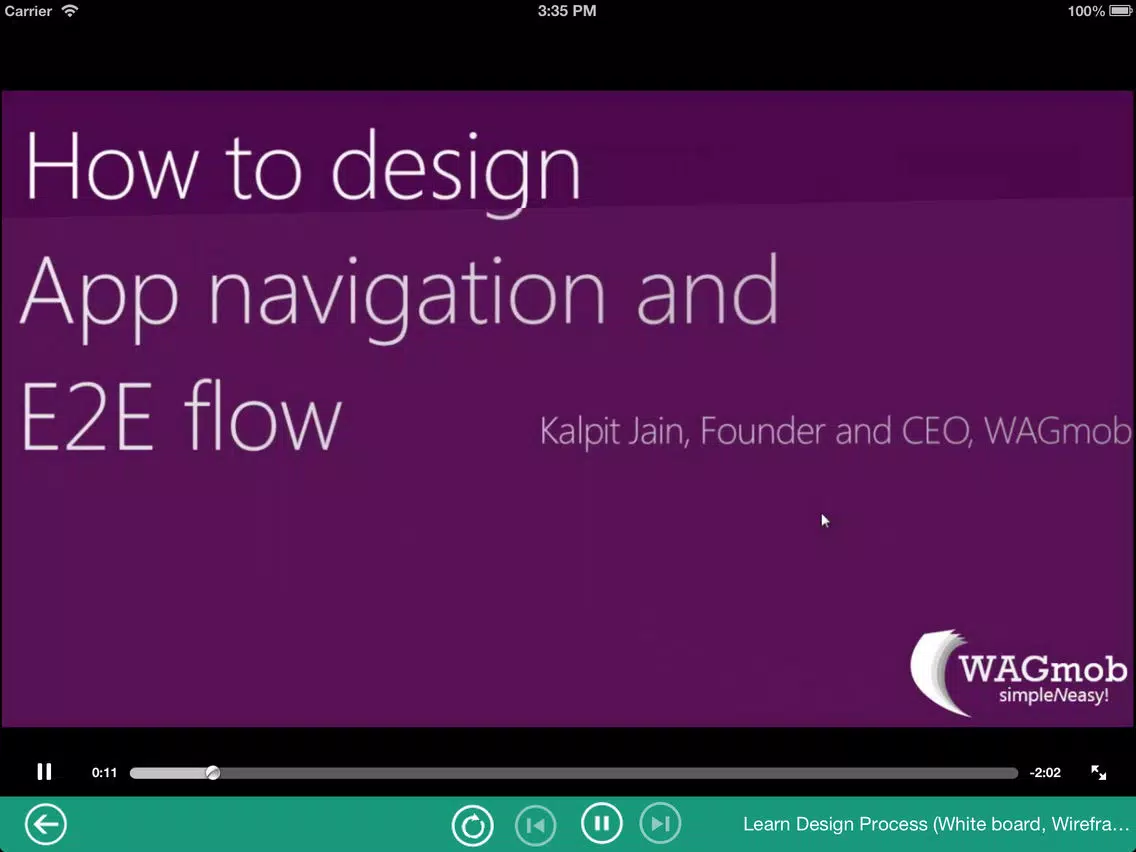
Task: Tap the 3:35 PM clock in status bar
Action: (x=567, y=11)
